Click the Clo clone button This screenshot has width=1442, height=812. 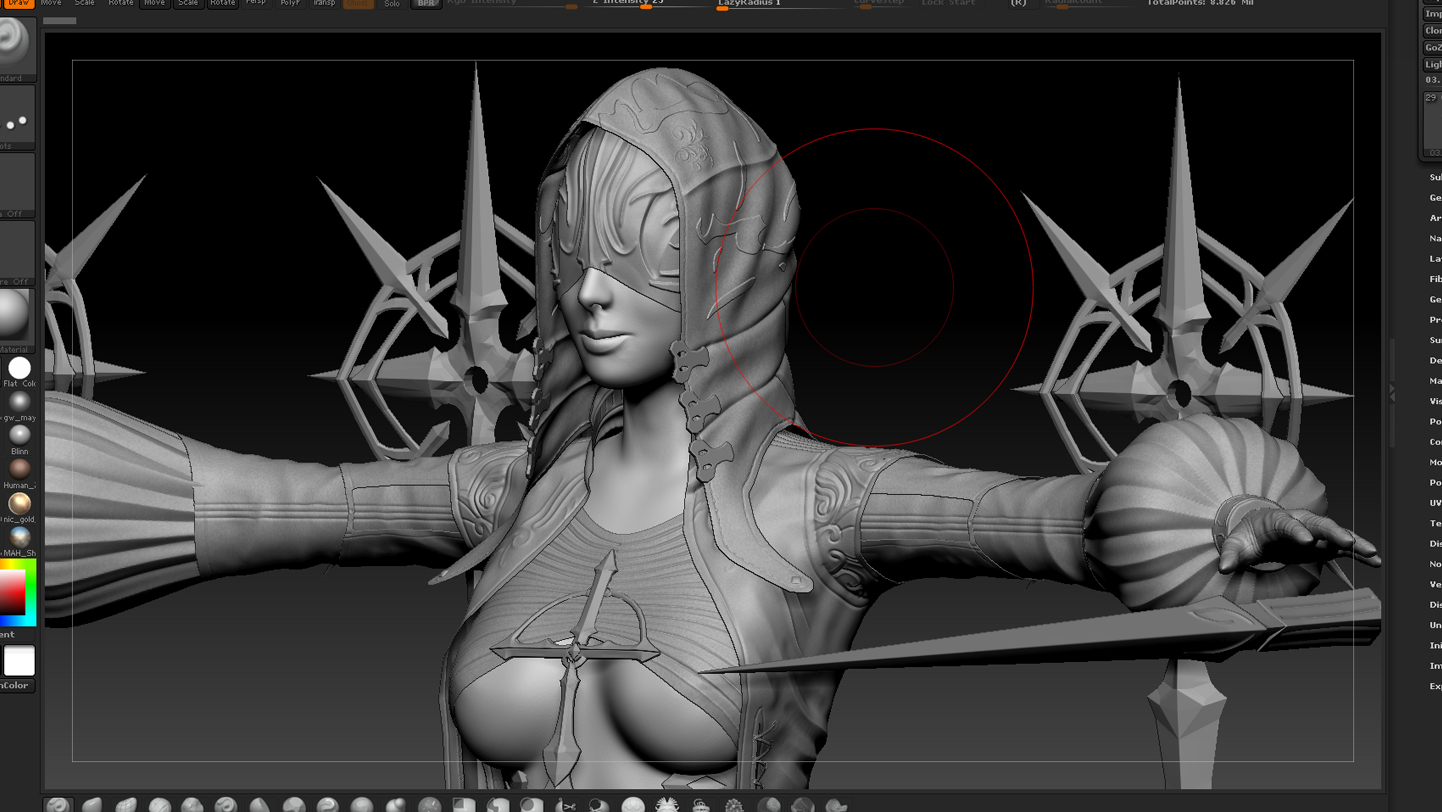click(1433, 30)
